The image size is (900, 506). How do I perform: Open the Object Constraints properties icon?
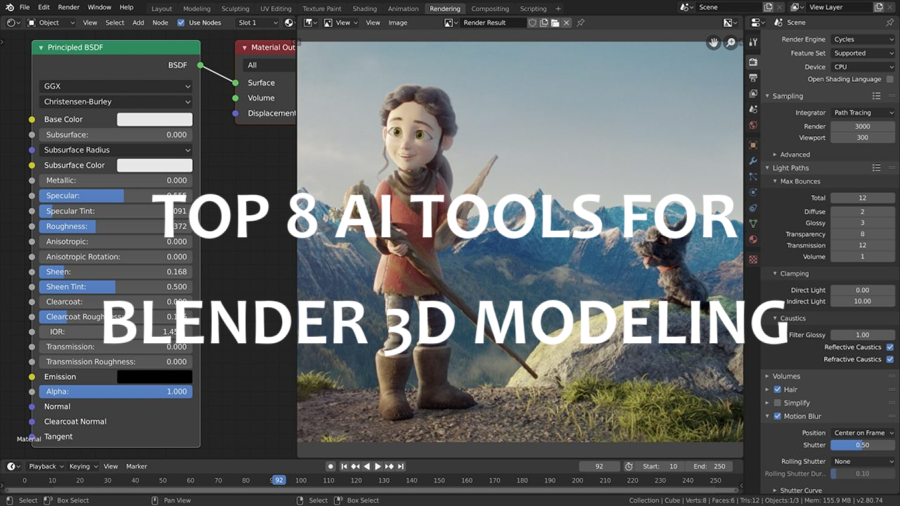pyautogui.click(x=753, y=208)
